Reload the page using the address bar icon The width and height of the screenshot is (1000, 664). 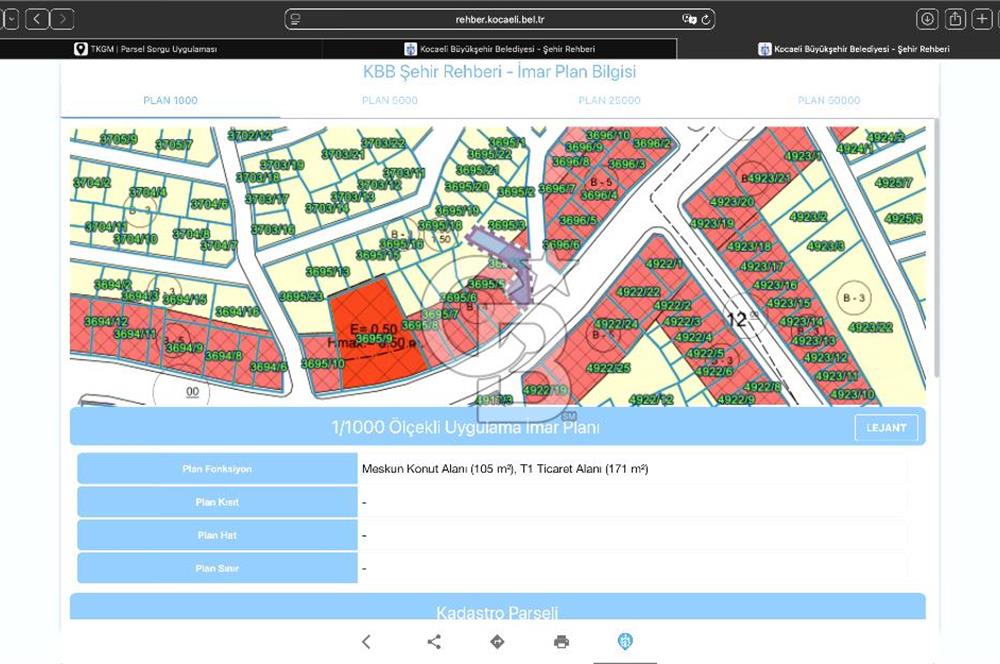707,18
